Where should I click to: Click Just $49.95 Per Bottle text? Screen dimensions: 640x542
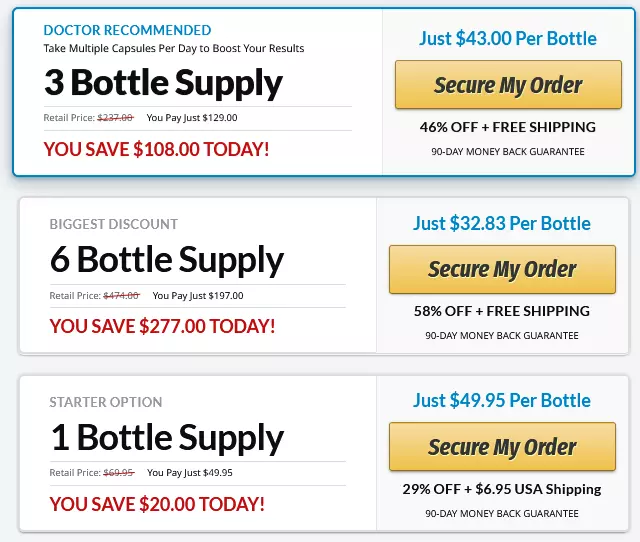point(502,401)
